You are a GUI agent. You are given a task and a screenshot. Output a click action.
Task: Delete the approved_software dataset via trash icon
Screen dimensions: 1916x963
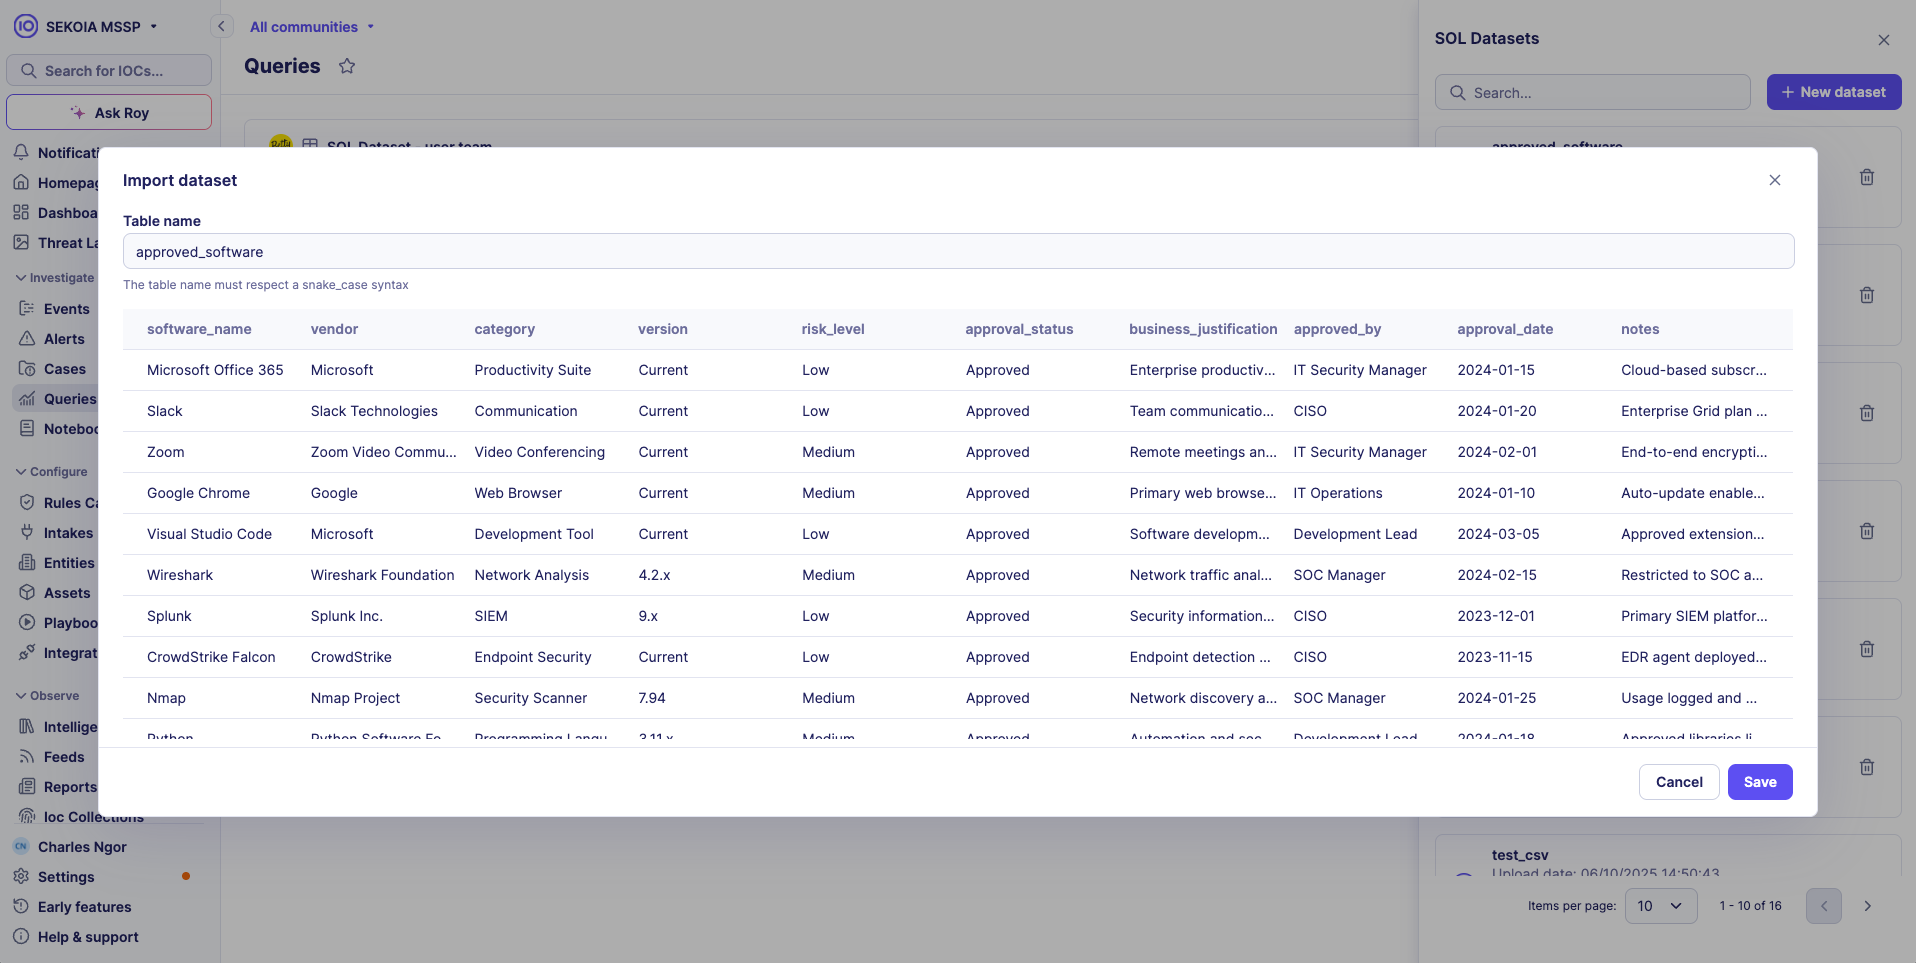[1866, 177]
